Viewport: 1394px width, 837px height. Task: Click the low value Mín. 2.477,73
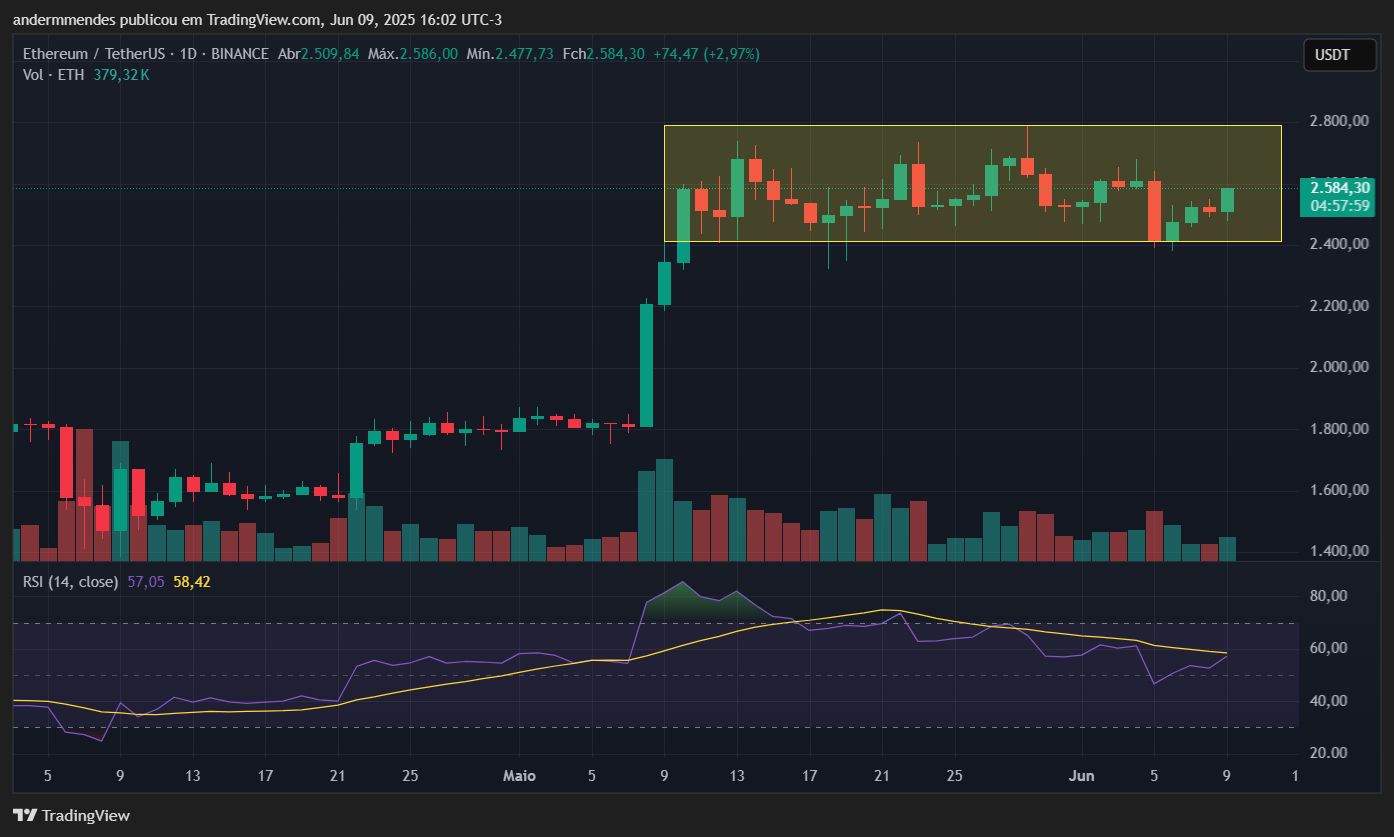pos(510,54)
